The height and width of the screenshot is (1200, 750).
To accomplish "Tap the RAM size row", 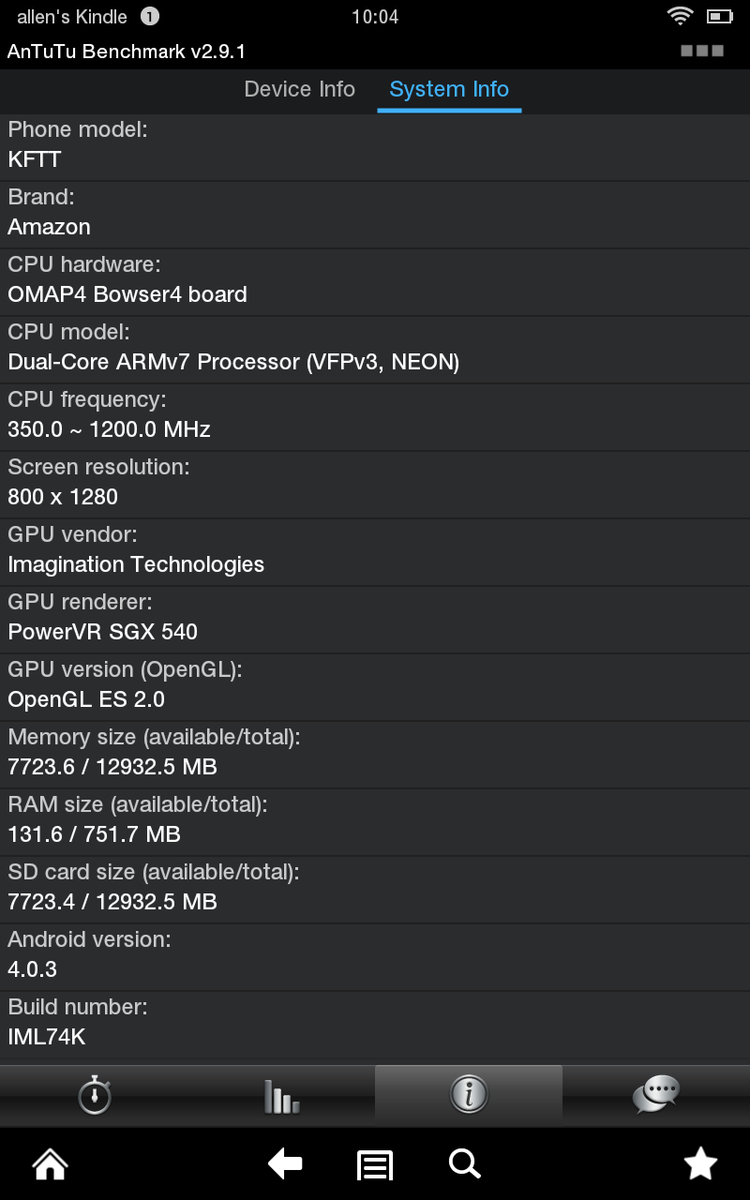I will [375, 821].
